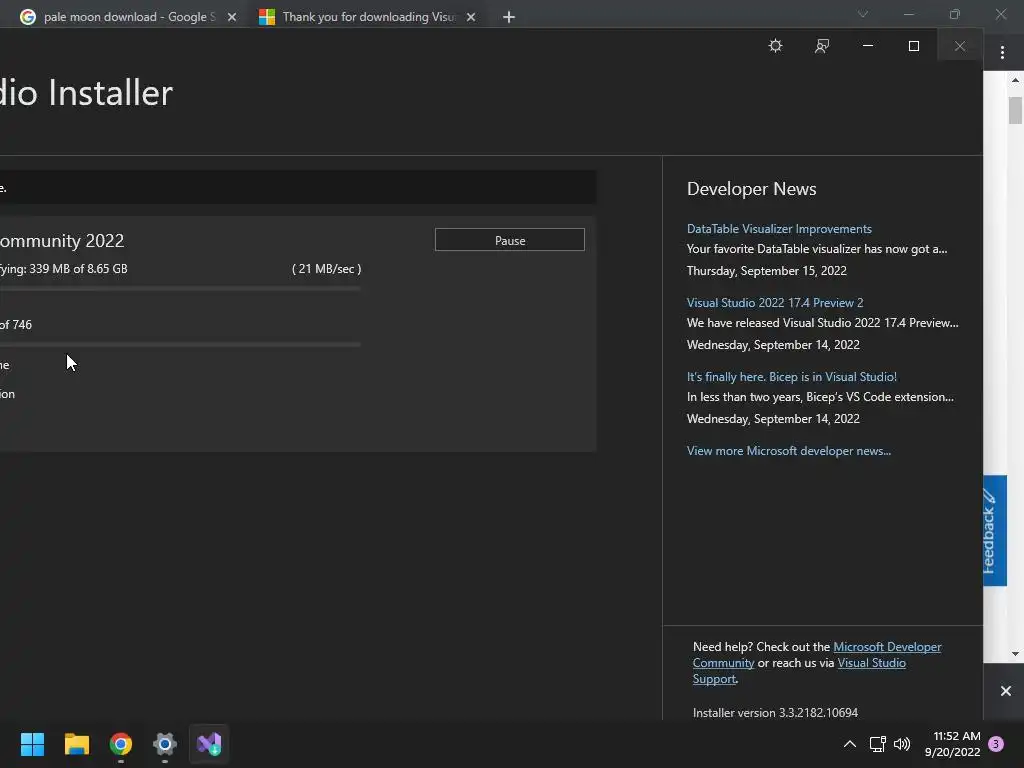Click the 'Thursday, September 15, 2022' date

point(766,270)
